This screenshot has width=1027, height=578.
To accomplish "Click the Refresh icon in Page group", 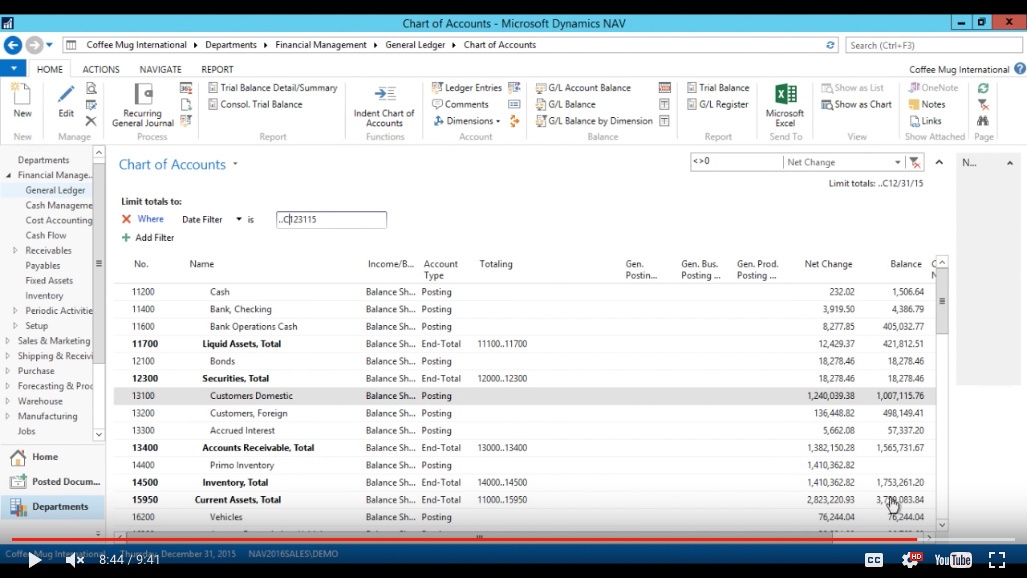I will [983, 88].
